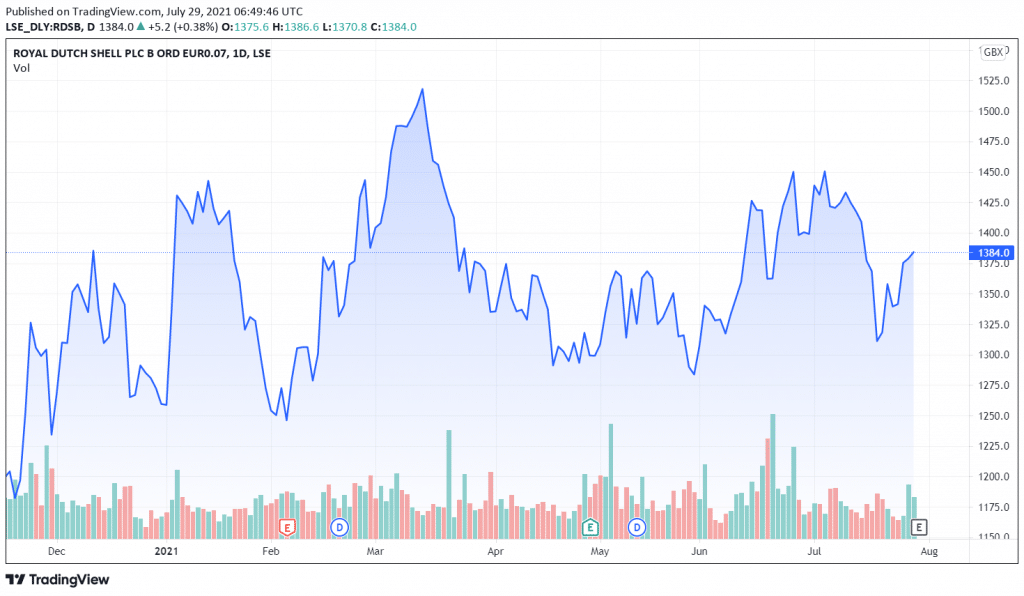
Task: Click the Jun label on the time axis
Action: pos(699,552)
